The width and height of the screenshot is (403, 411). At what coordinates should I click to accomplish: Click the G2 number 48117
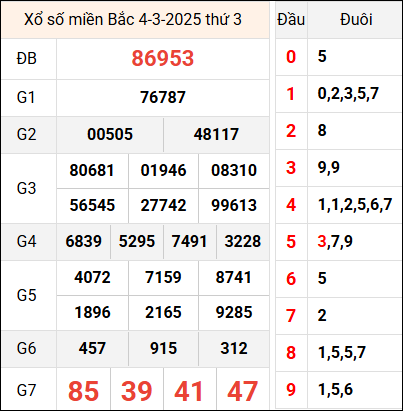point(216,134)
